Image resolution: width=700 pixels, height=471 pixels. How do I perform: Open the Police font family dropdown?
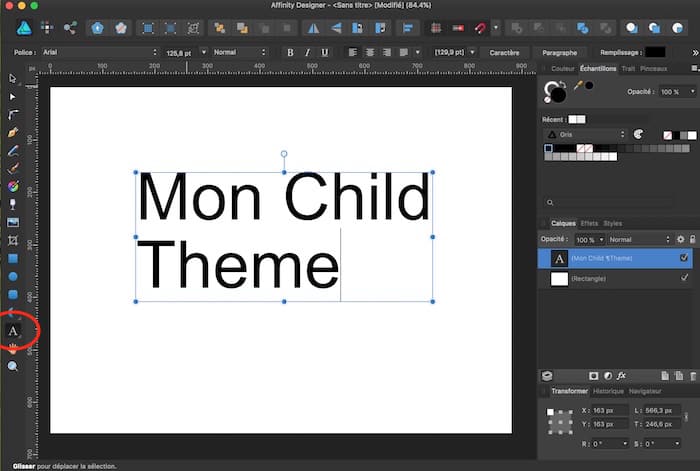[100, 52]
